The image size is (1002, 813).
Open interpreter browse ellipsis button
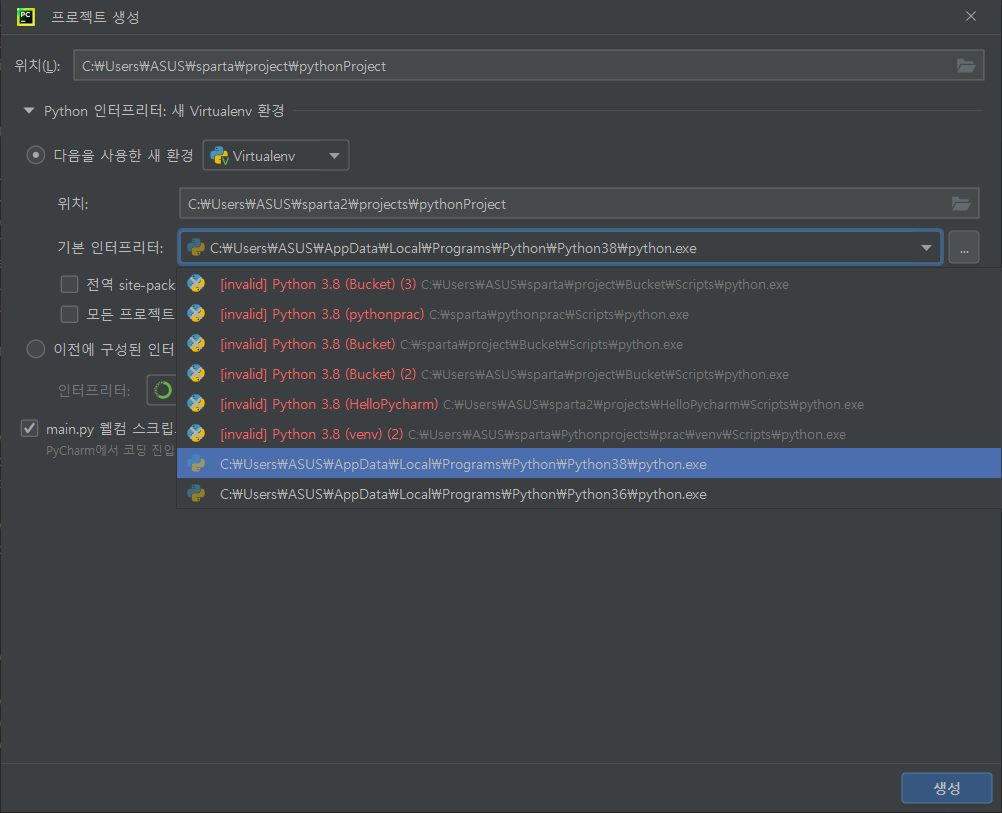tap(964, 248)
